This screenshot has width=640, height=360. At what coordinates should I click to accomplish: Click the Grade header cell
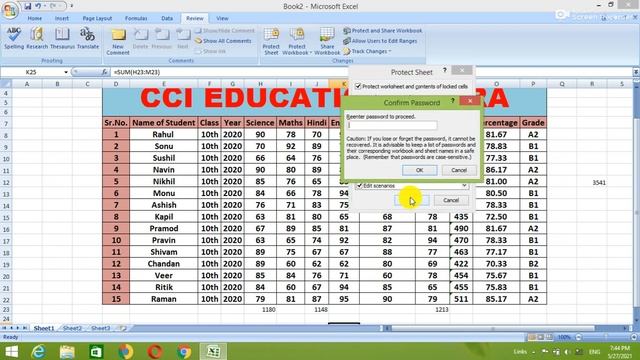[533, 123]
